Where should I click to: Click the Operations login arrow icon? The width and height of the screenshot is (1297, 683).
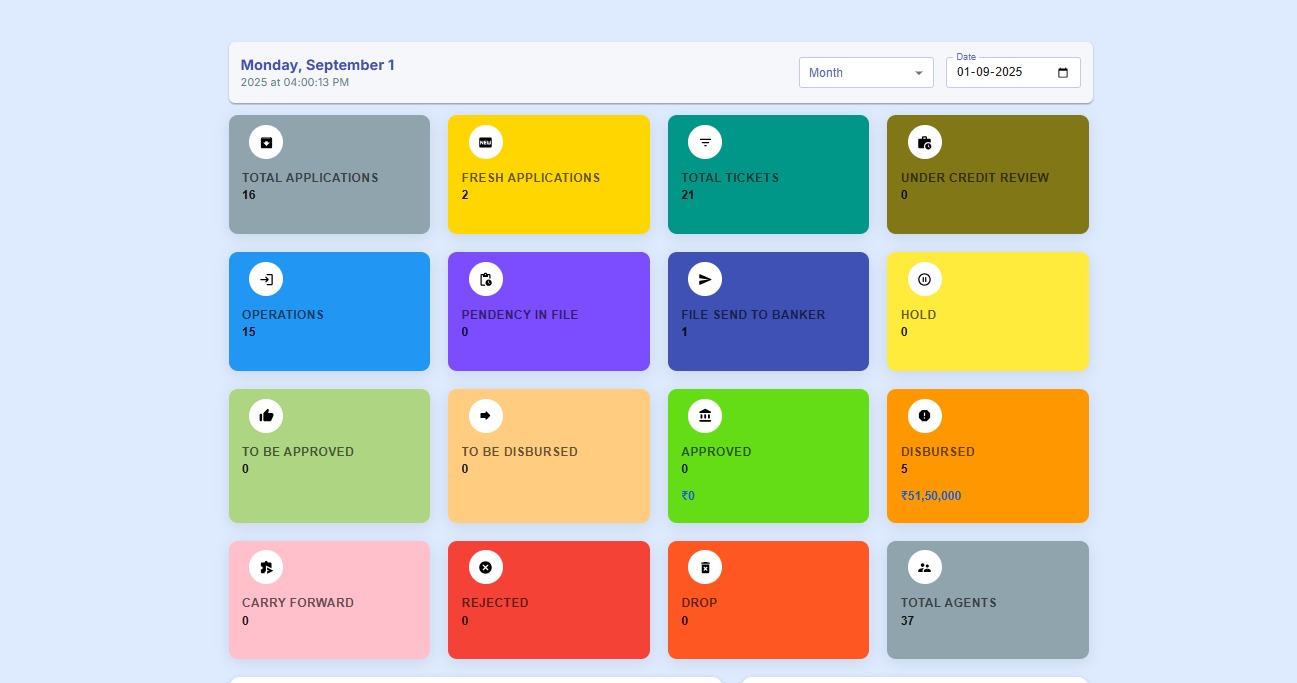point(266,279)
